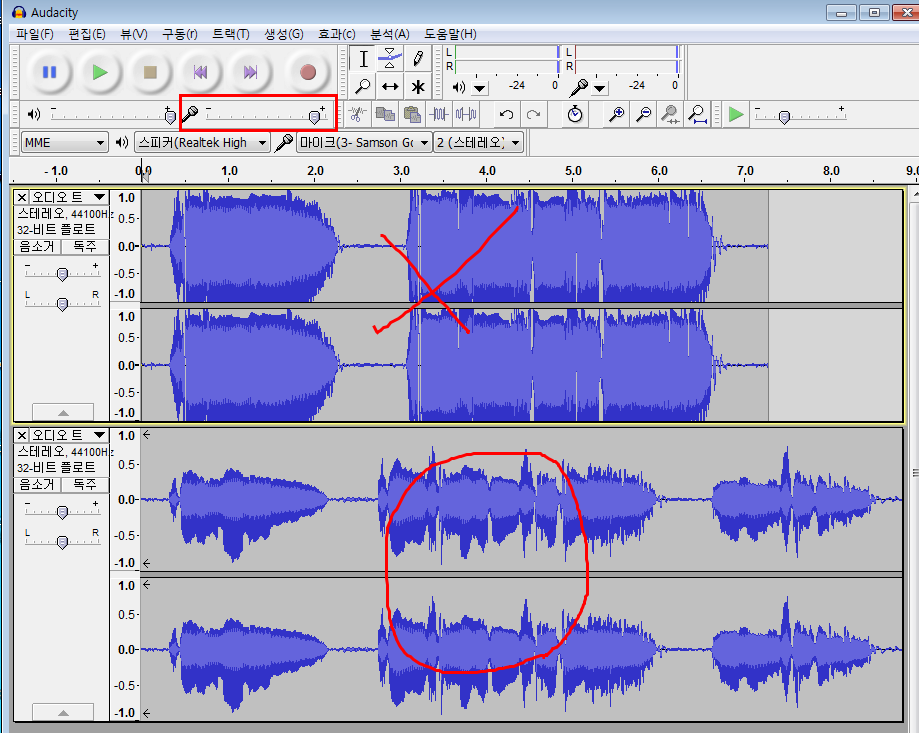The width and height of the screenshot is (919, 733).
Task: Click the Stop transport button
Action: (150, 72)
